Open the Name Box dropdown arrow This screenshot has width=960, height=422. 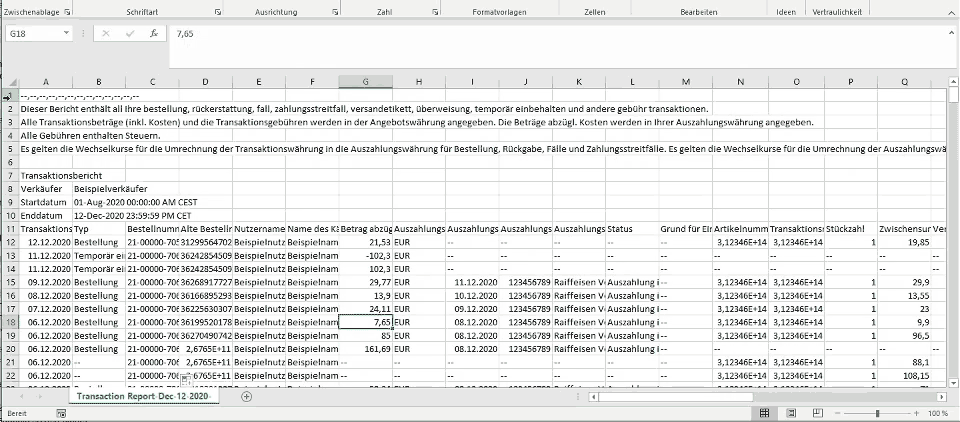[x=66, y=33]
